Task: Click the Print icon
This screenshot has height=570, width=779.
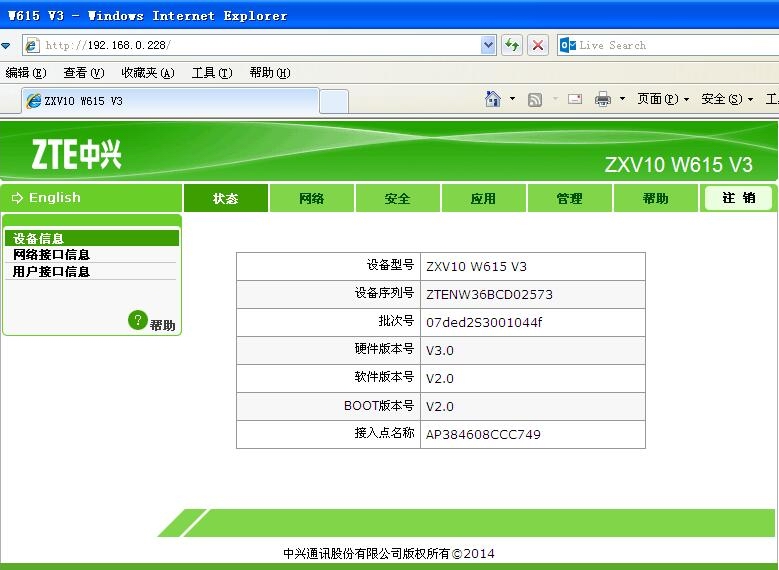Action: 603,99
